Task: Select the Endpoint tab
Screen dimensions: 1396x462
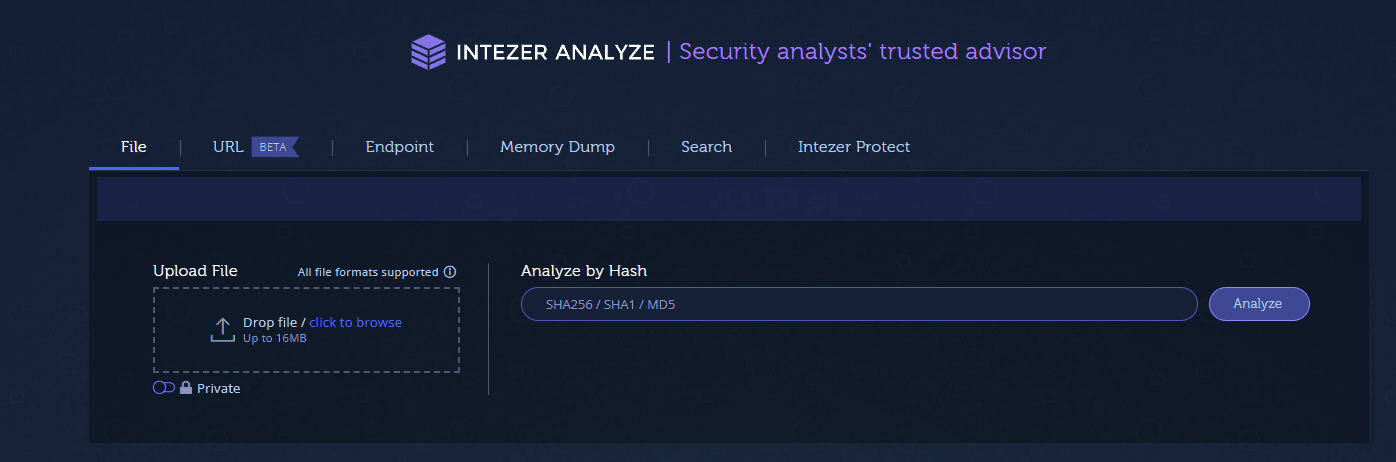Action: point(399,147)
